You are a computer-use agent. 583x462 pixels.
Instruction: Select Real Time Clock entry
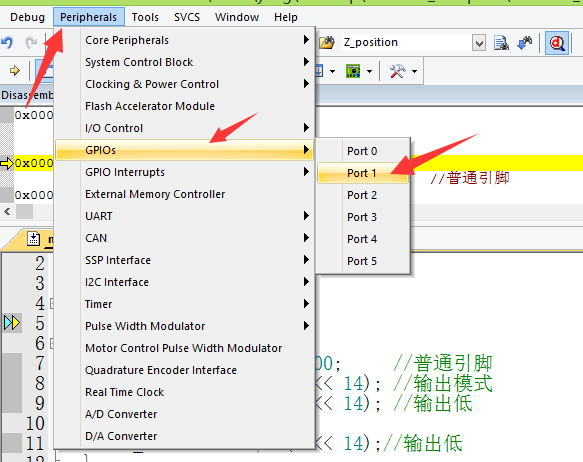[184, 392]
